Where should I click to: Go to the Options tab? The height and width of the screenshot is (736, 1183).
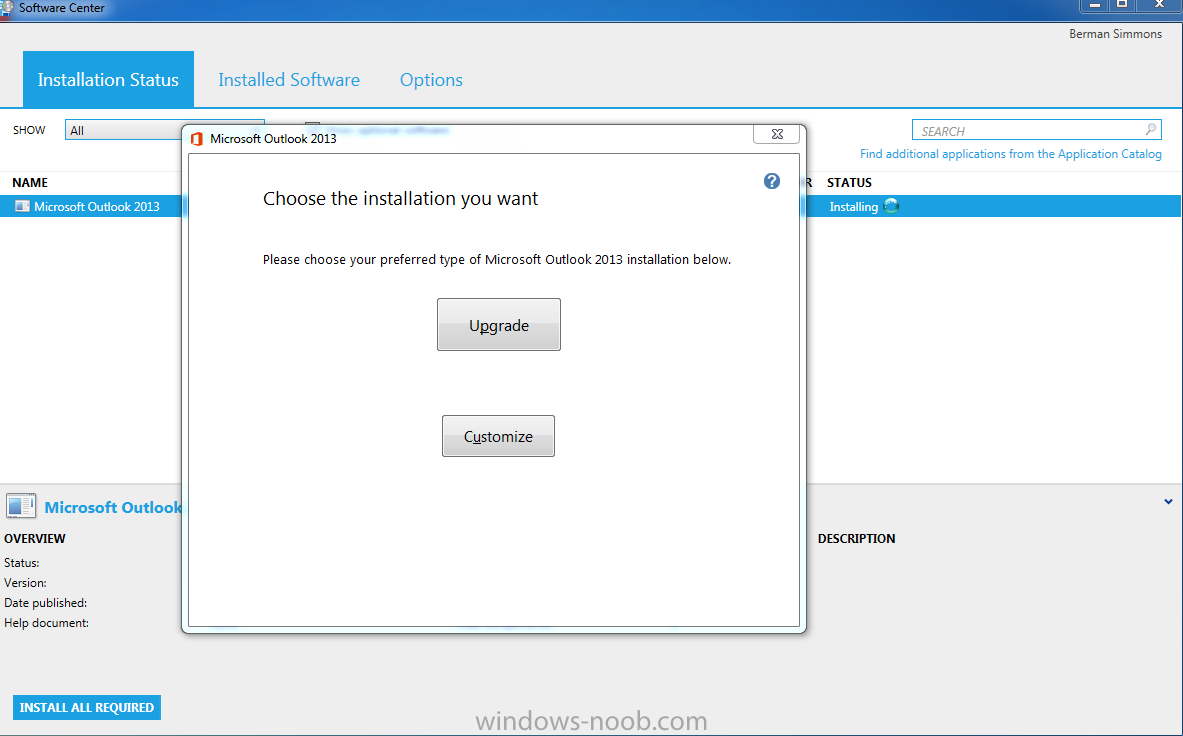click(431, 80)
